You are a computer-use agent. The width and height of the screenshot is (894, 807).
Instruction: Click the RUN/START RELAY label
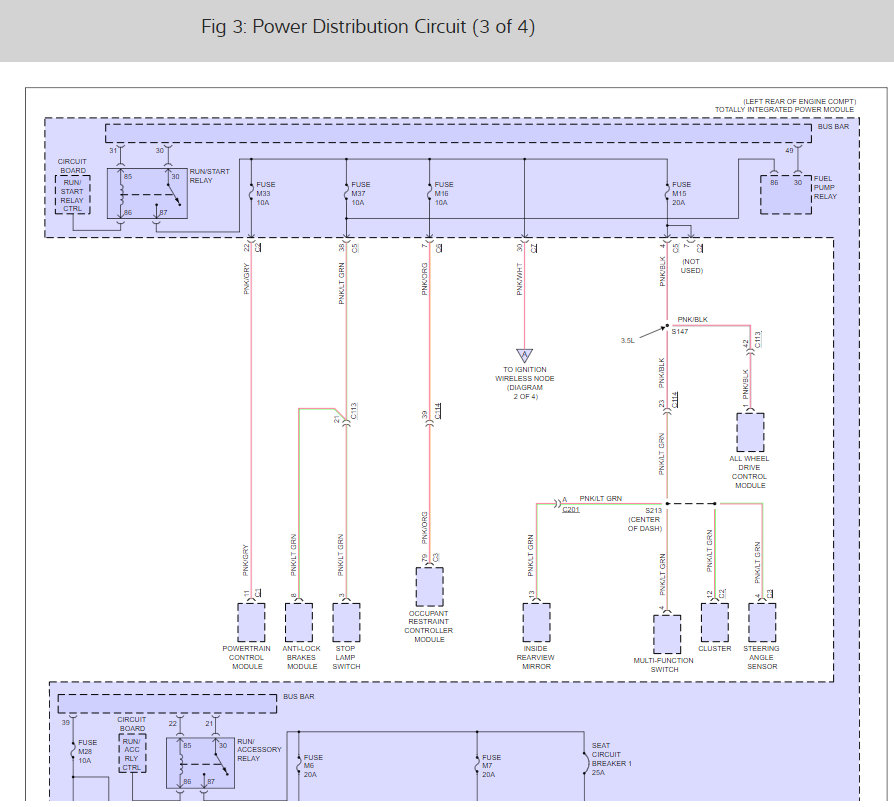point(209,176)
